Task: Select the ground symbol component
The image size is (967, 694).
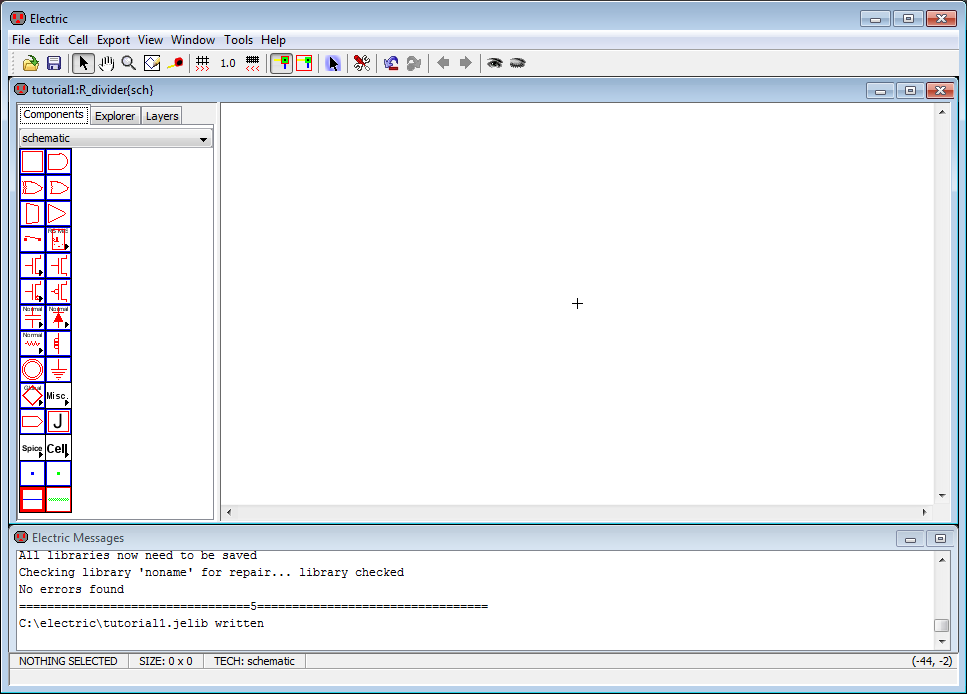Action: click(x=59, y=370)
